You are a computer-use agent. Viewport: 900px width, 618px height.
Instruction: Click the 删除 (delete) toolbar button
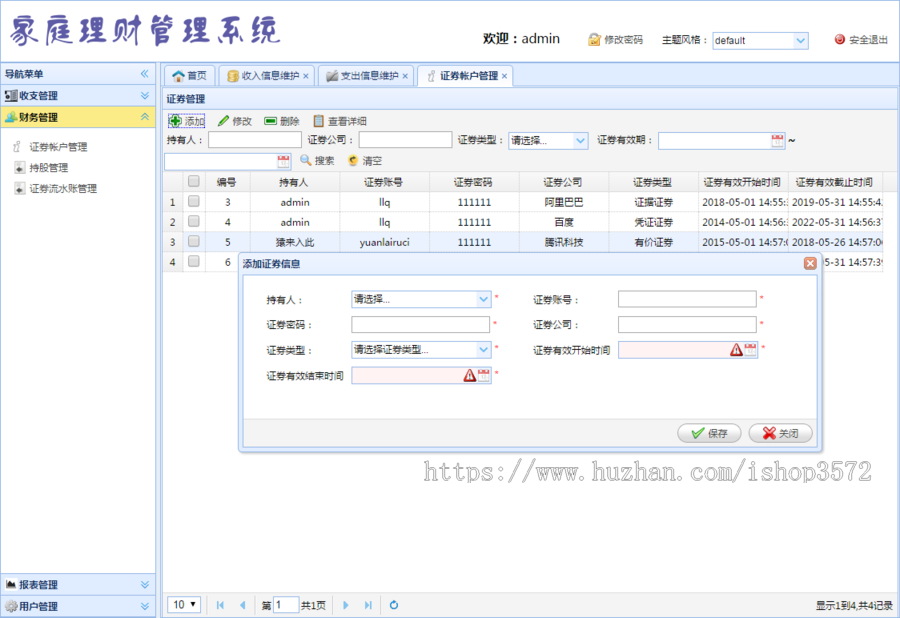282,121
